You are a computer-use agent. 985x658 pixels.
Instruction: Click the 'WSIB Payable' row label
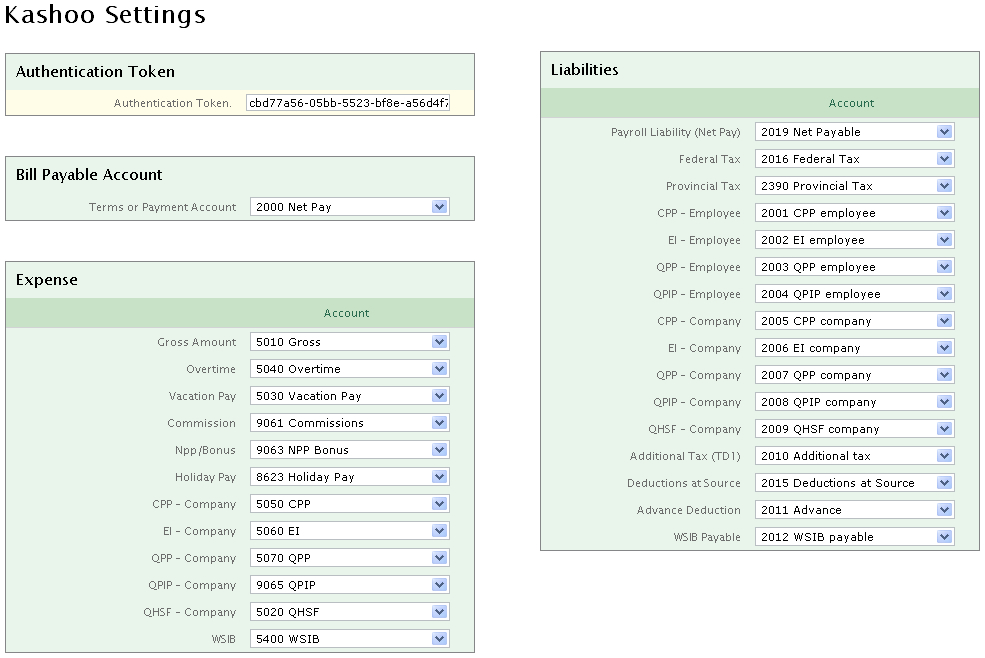[x=707, y=537]
